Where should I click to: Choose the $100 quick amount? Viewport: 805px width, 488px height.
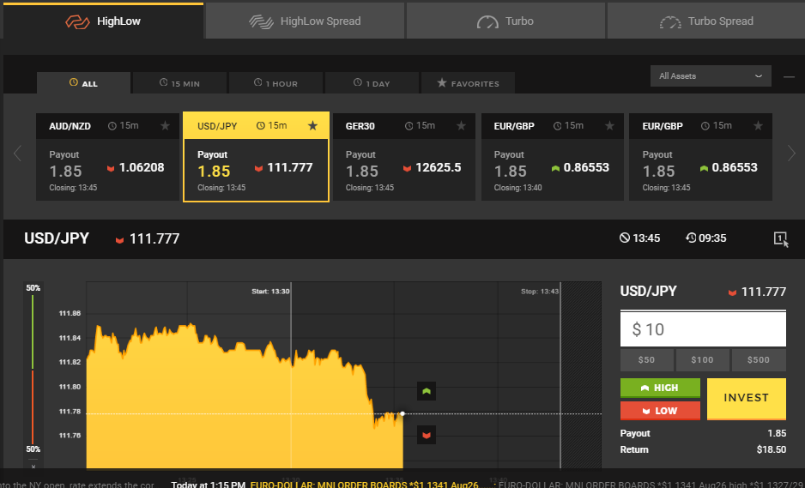click(702, 360)
